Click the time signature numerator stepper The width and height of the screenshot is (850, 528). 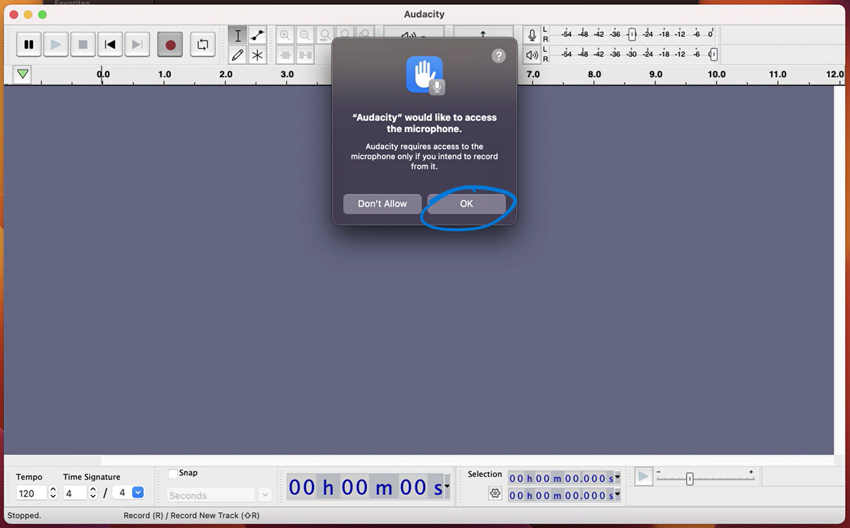[93, 493]
